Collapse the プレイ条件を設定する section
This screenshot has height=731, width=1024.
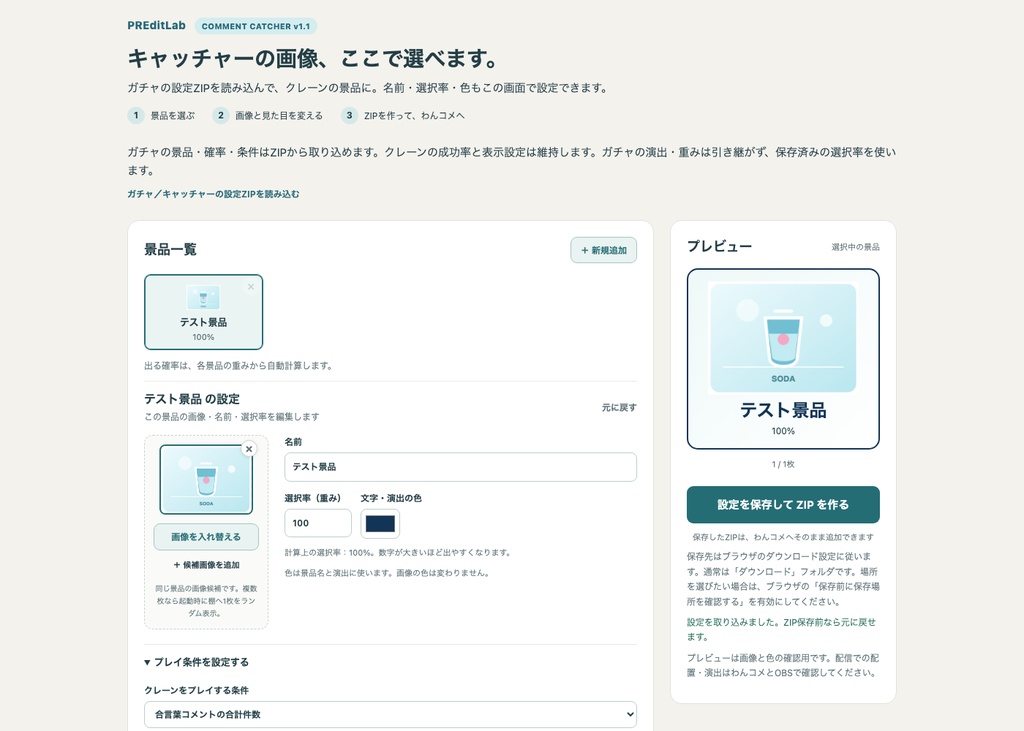(x=197, y=662)
